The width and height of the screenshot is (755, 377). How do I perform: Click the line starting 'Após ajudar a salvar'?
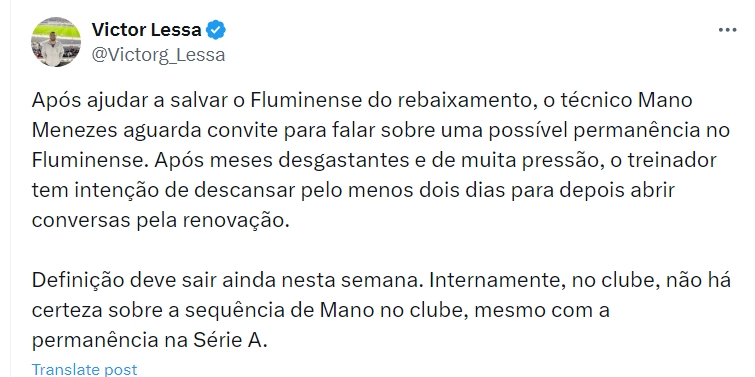(362, 100)
